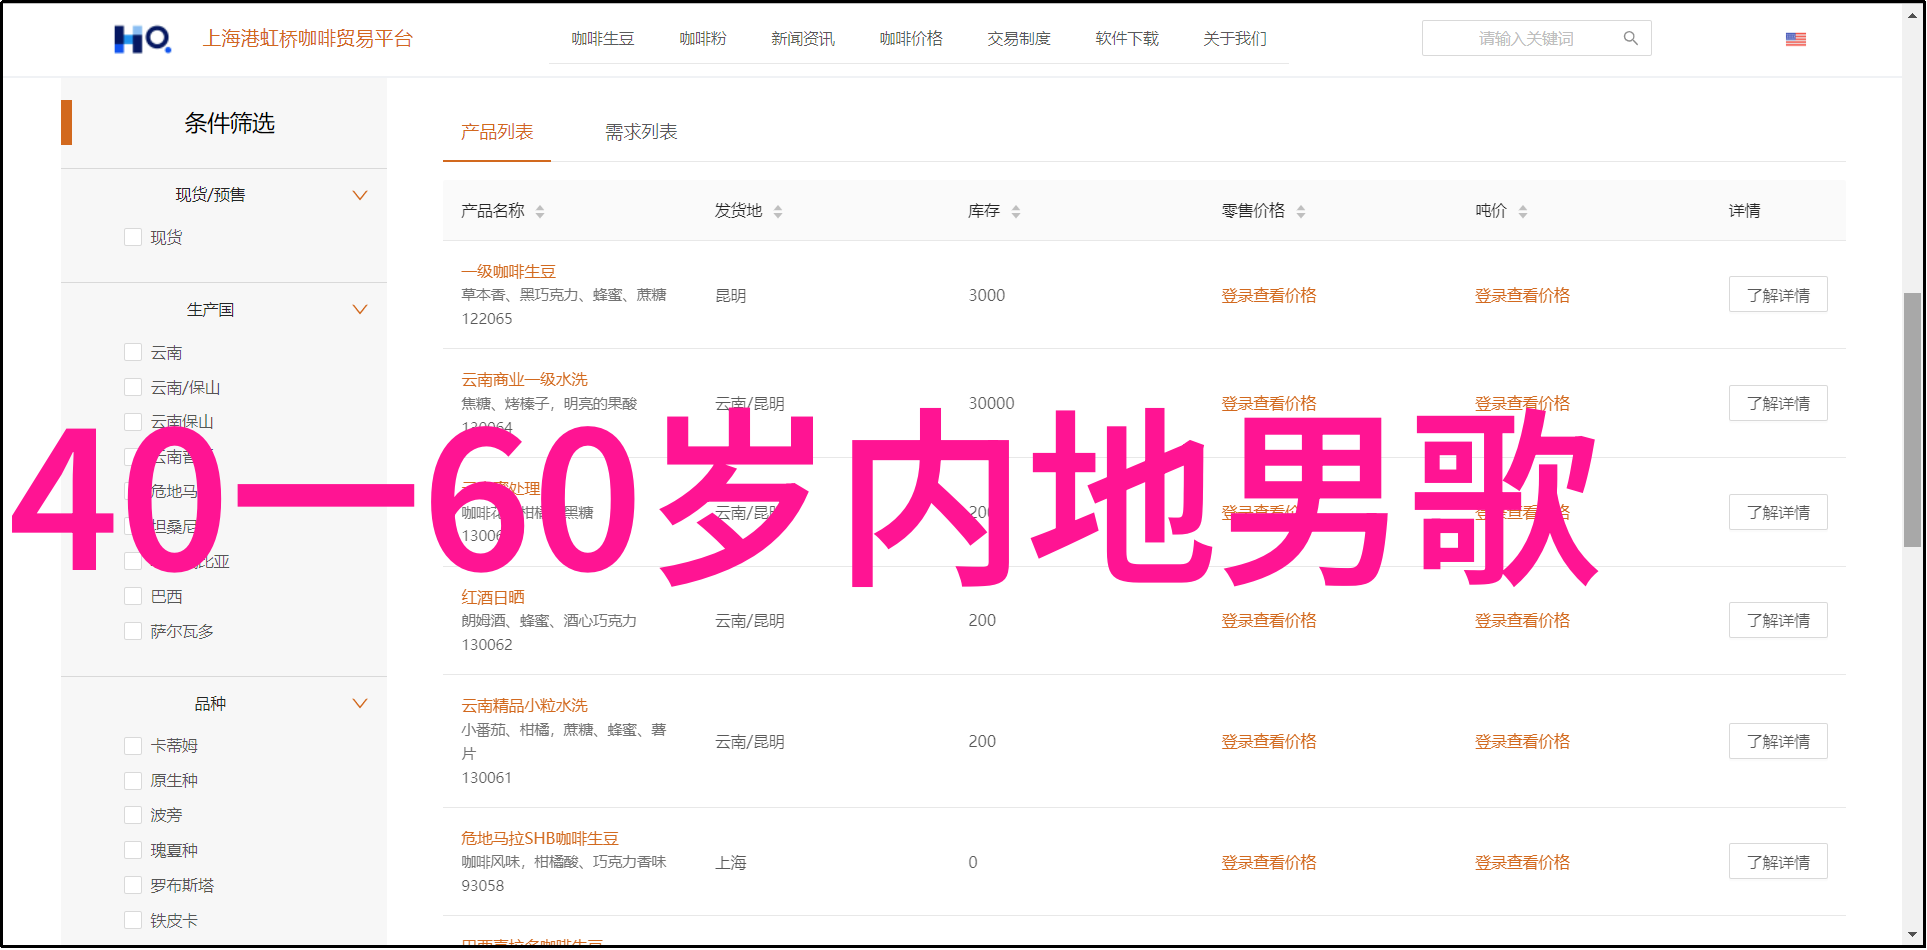The image size is (1927, 950).
Task: Sort by 吨价 column arrows
Action: coord(1523,211)
